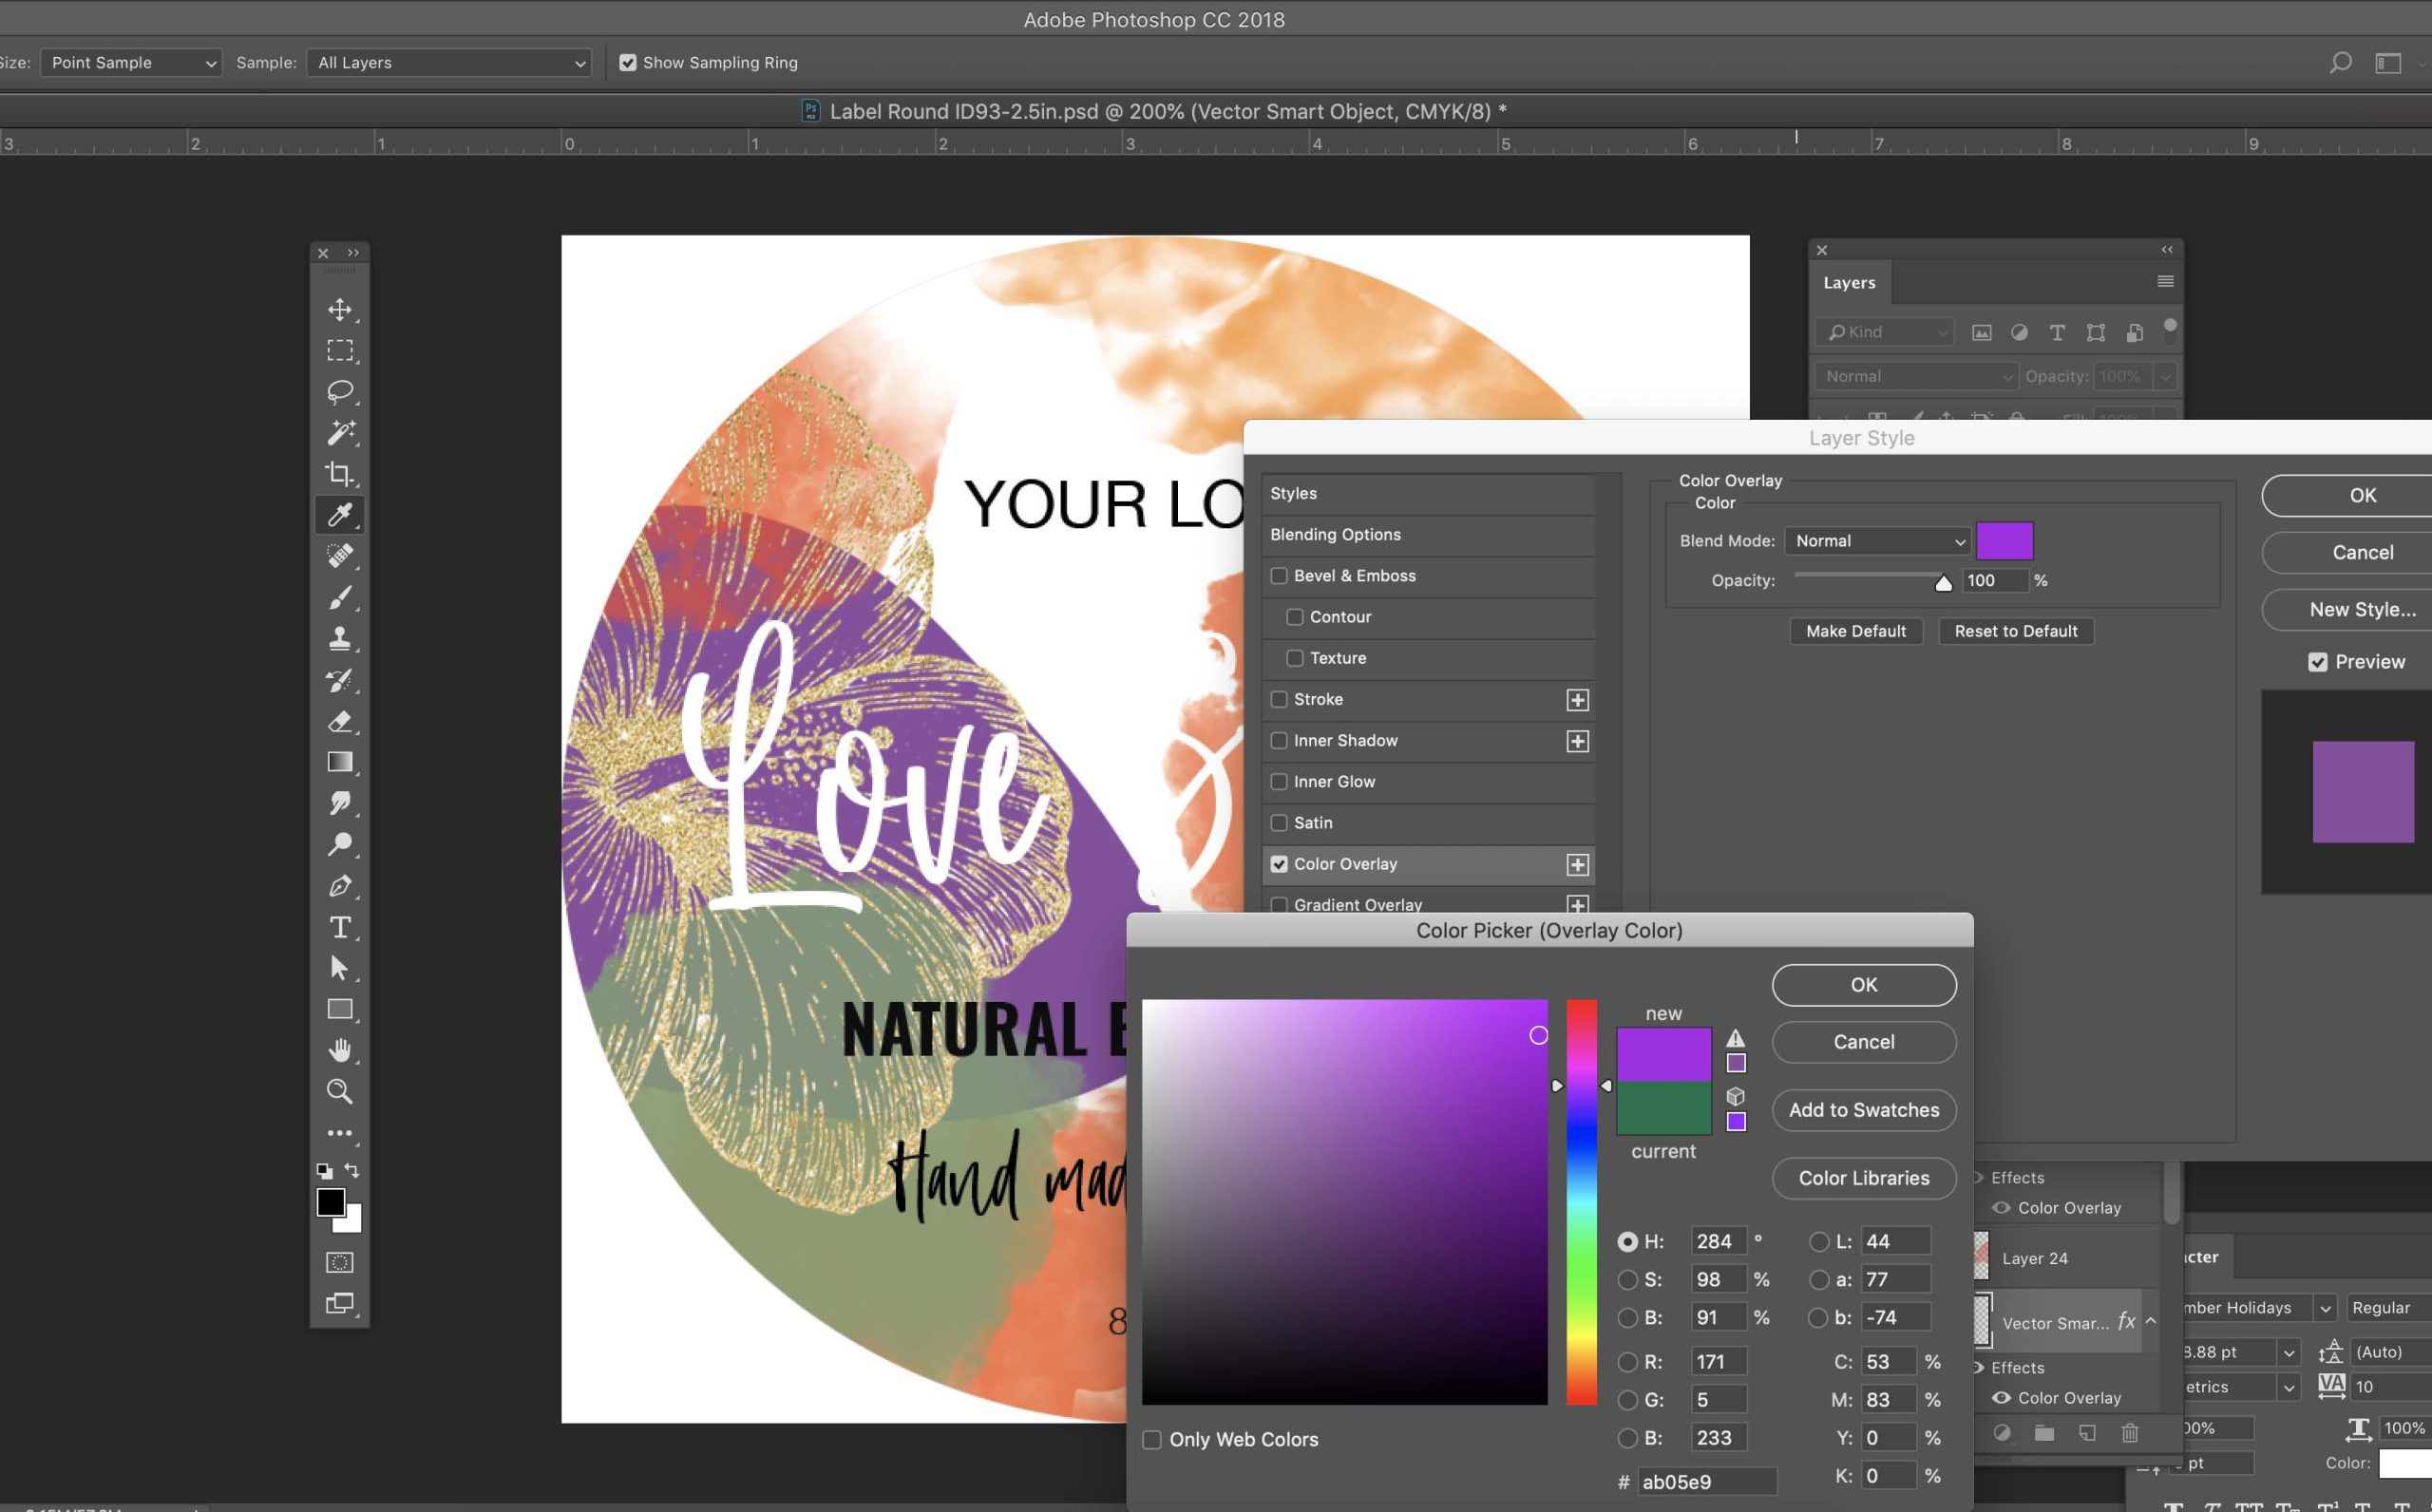This screenshot has width=2432, height=1512.
Task: Hide Color Overlay effect on Vector Smart layer
Action: 2001,1398
